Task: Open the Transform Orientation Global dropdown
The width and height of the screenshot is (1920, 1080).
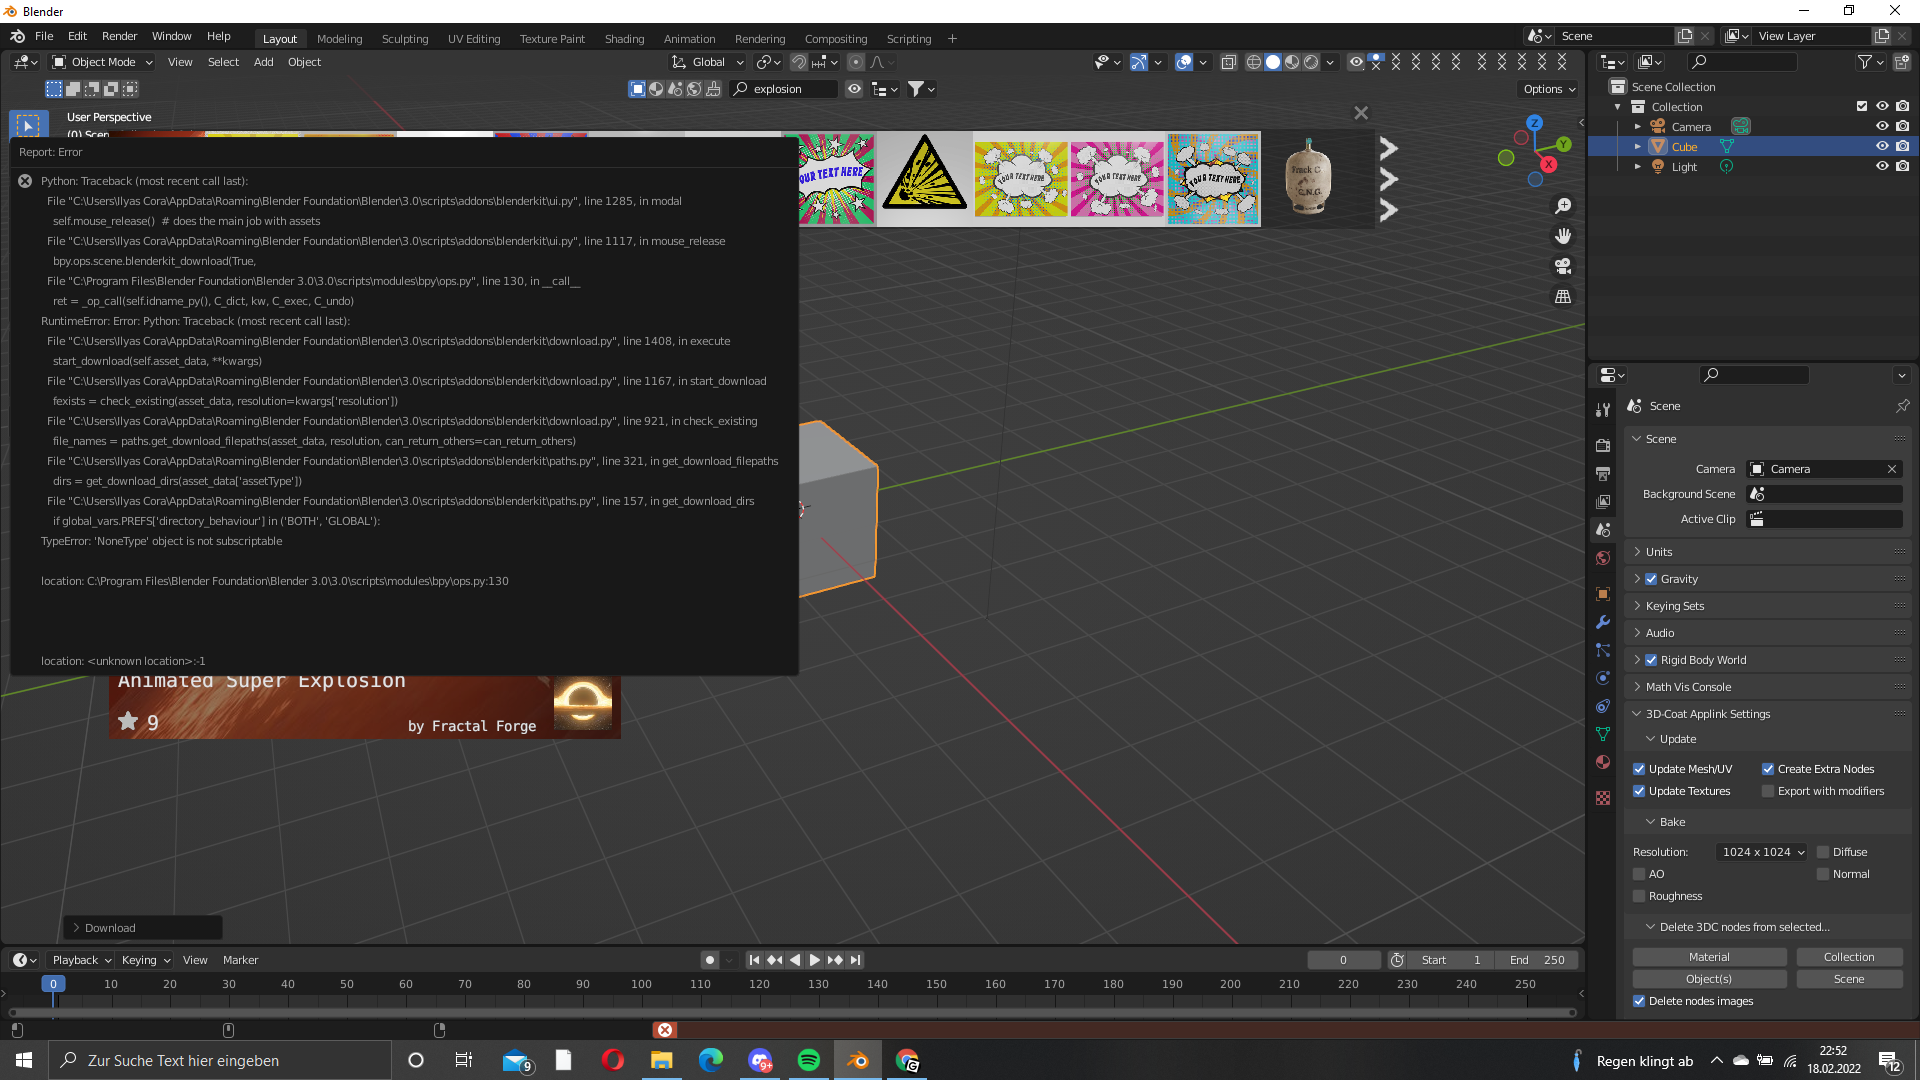Action: [x=707, y=62]
